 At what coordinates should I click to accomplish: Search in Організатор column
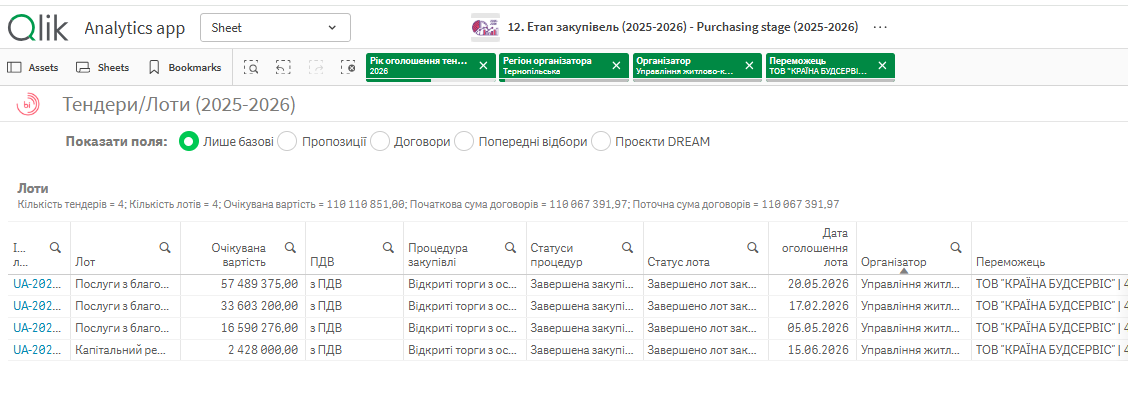pos(955,248)
